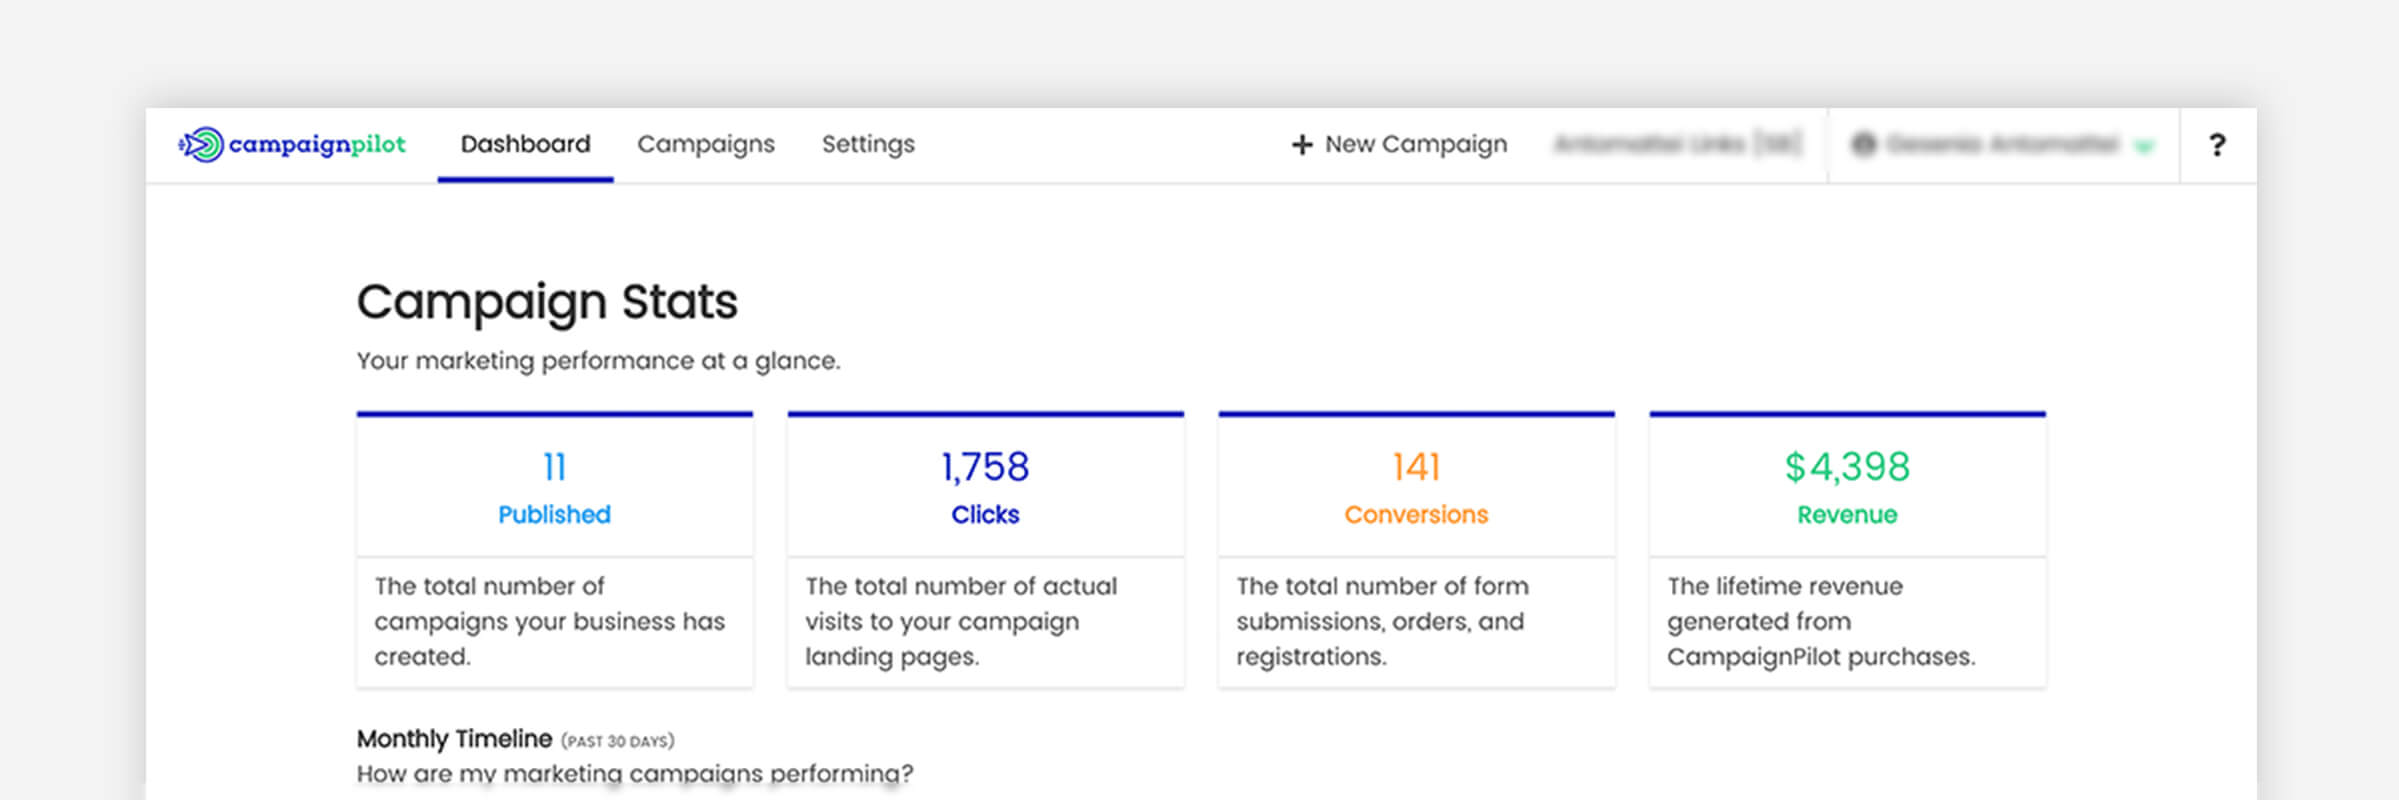Click the user avatar icon
The width and height of the screenshot is (2399, 800).
[1863, 145]
